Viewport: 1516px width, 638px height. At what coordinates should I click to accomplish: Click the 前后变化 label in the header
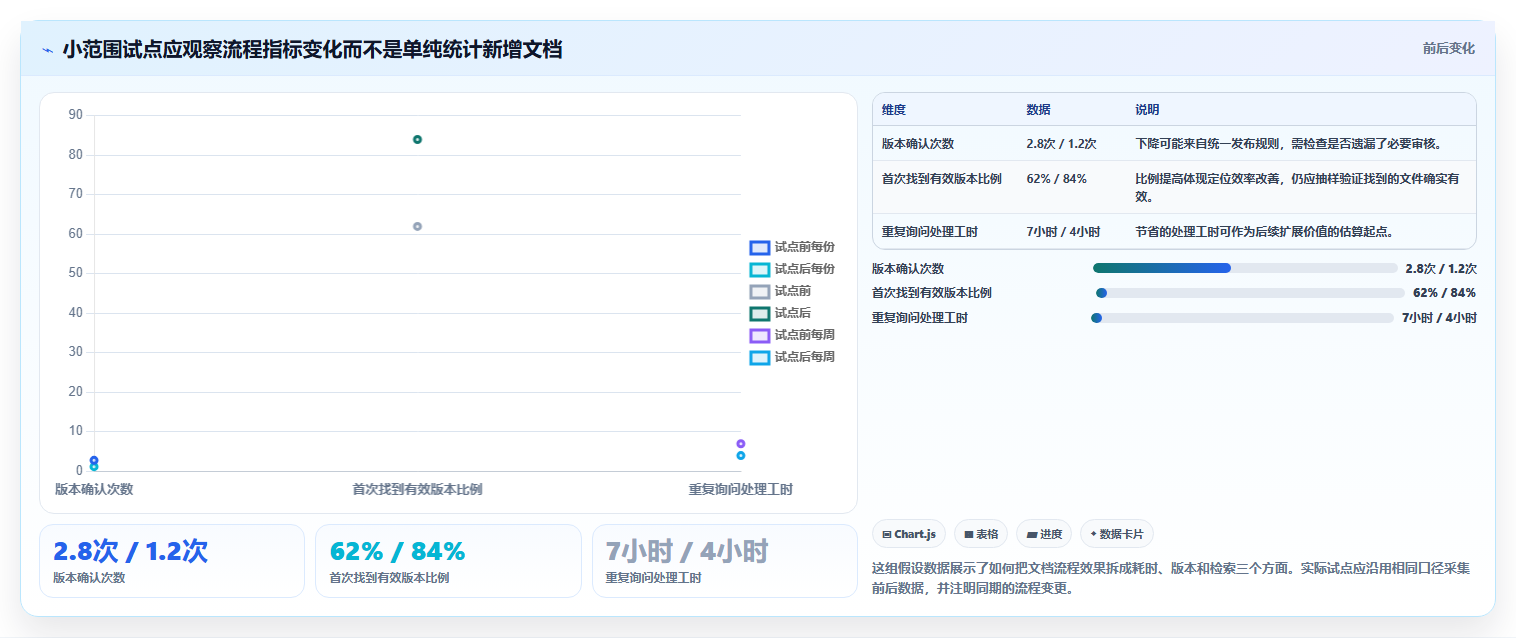1448,48
